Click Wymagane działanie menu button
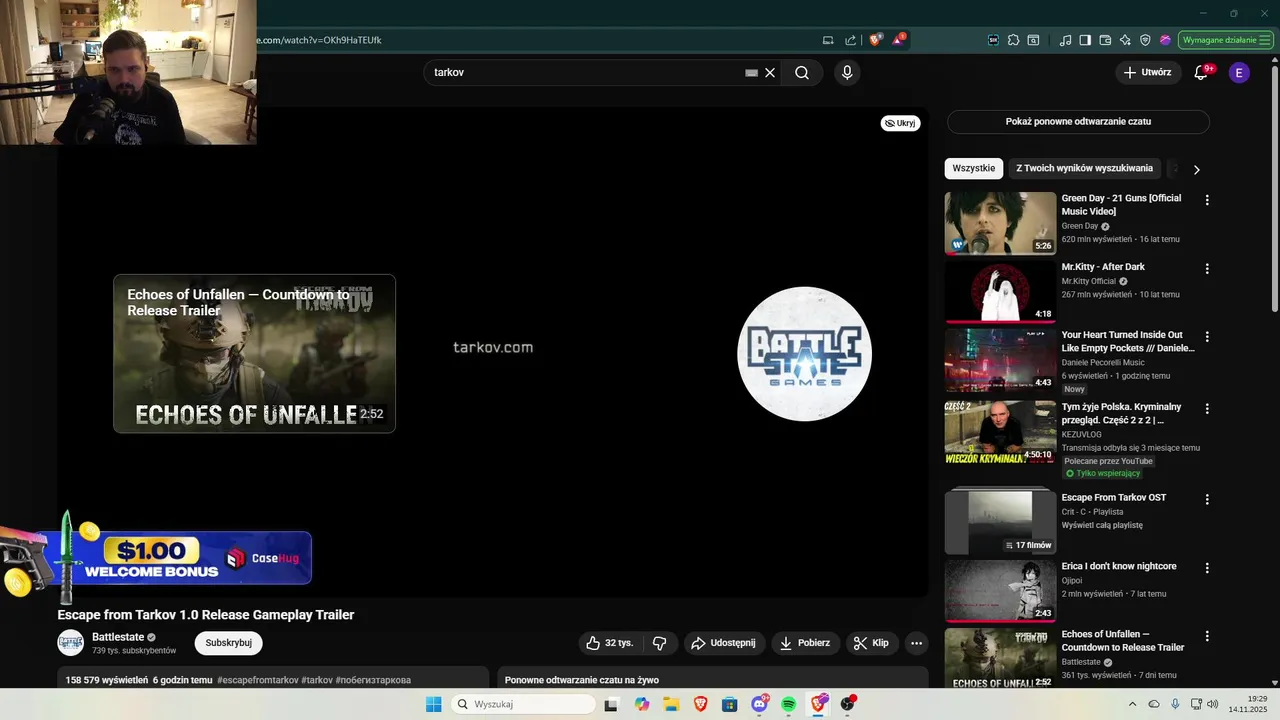1280x720 pixels. coord(1225,40)
